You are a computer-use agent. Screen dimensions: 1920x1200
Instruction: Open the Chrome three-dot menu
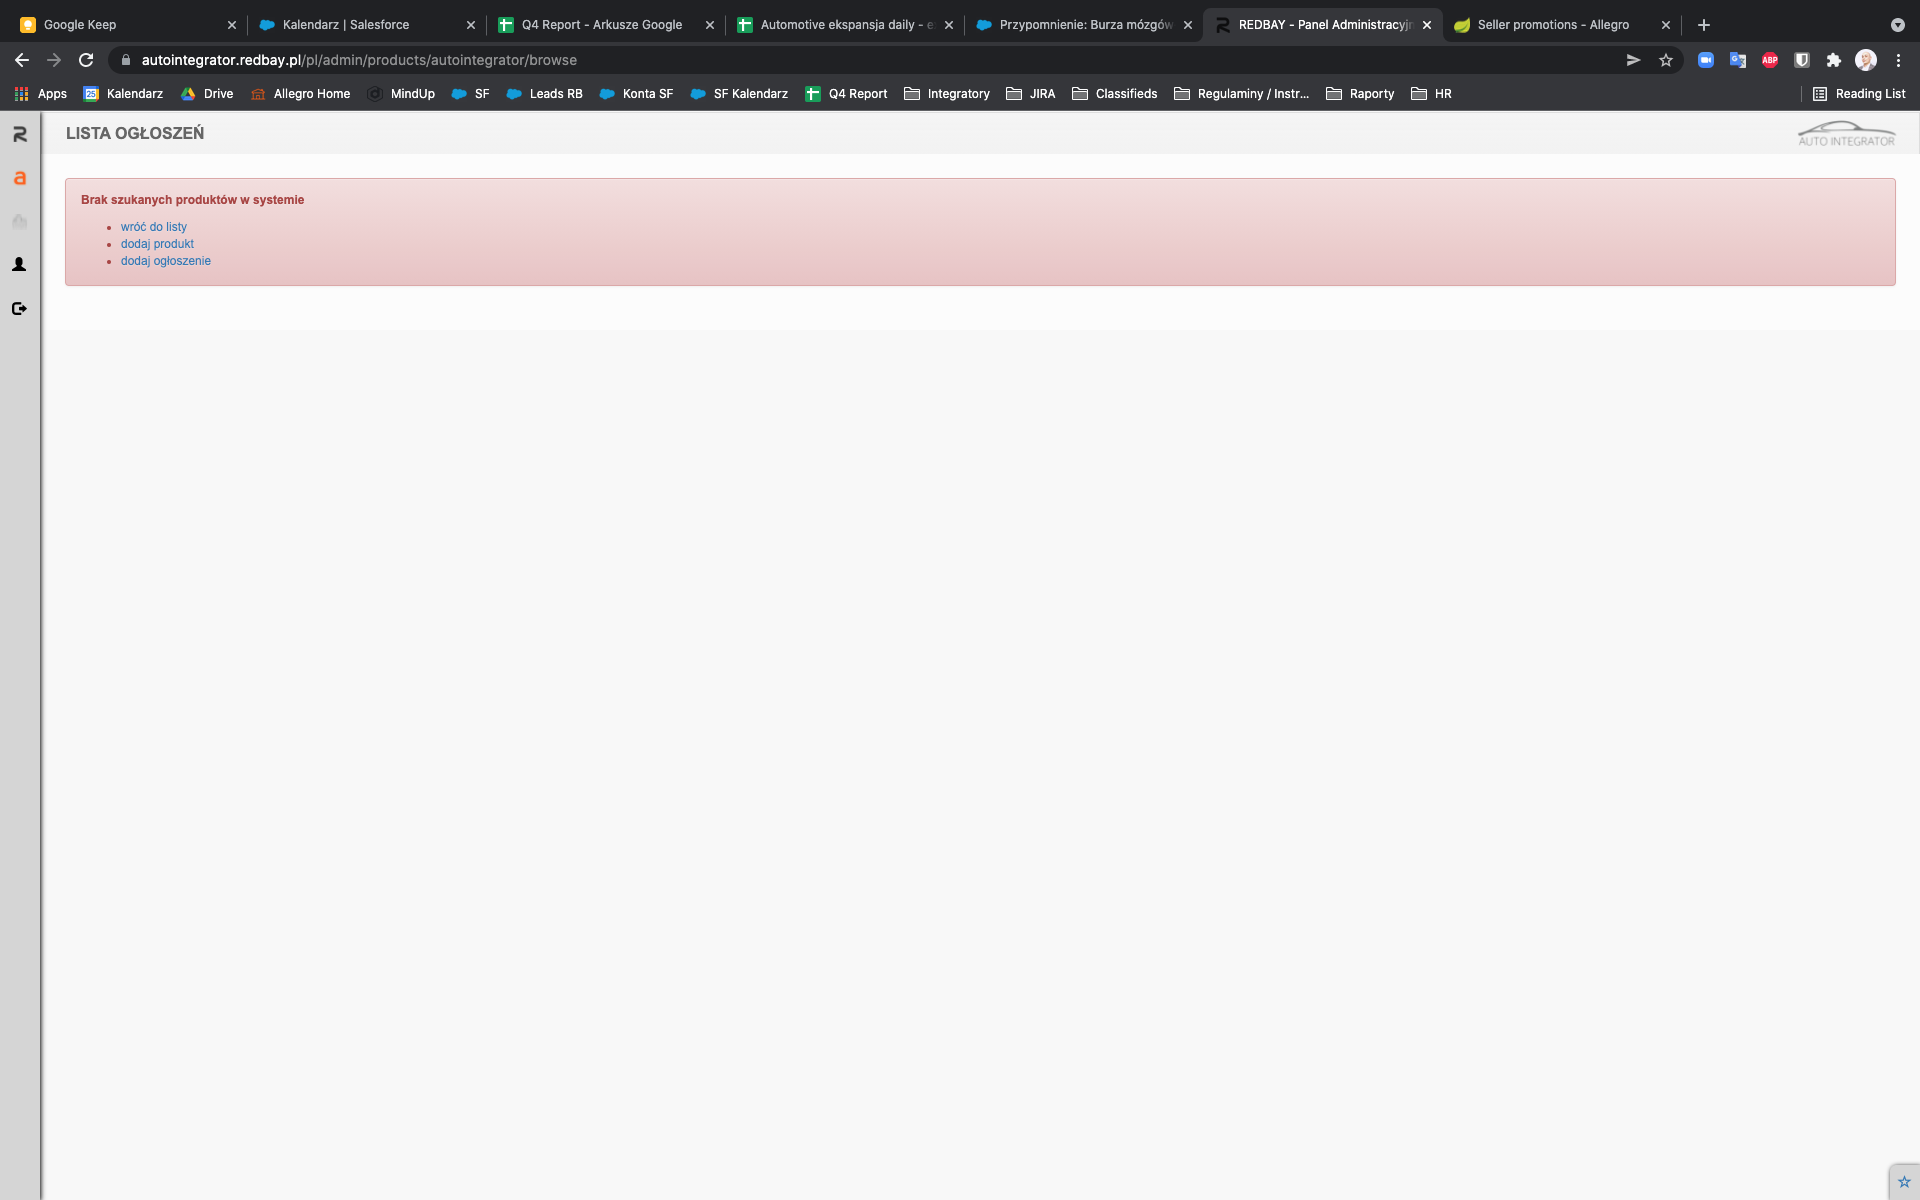tap(1898, 60)
